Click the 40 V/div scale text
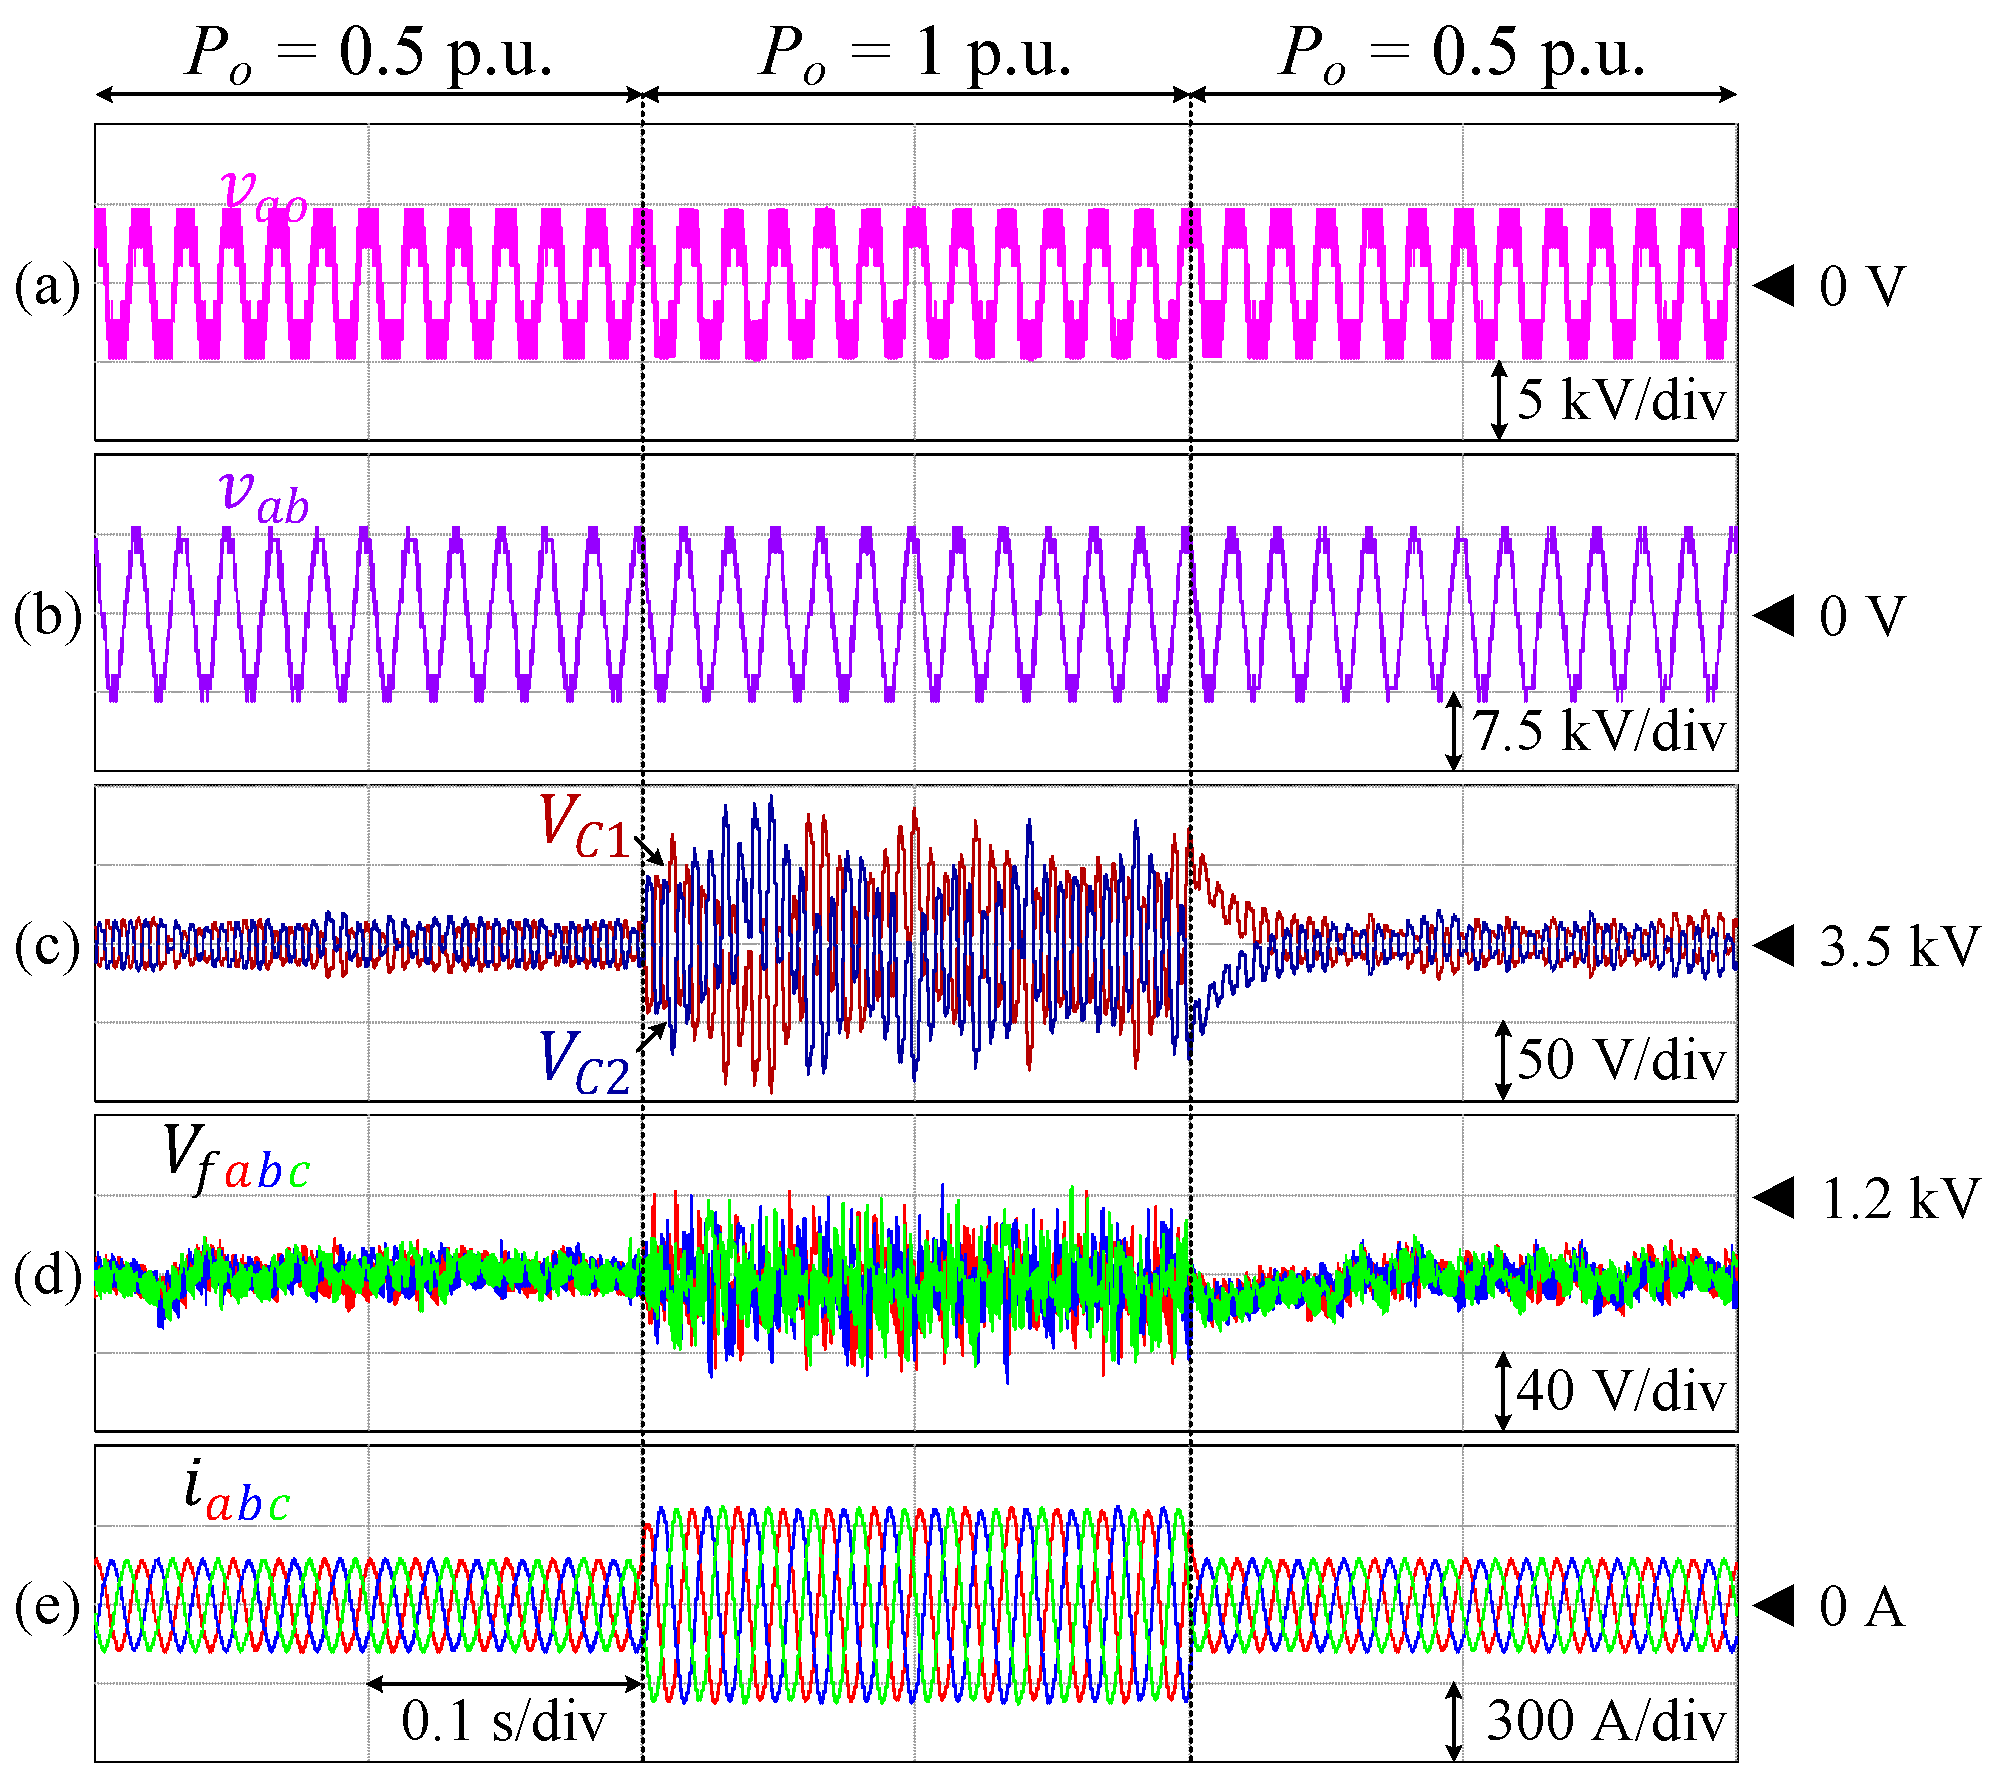Image resolution: width=2003 pixels, height=1784 pixels. (x=1620, y=1391)
